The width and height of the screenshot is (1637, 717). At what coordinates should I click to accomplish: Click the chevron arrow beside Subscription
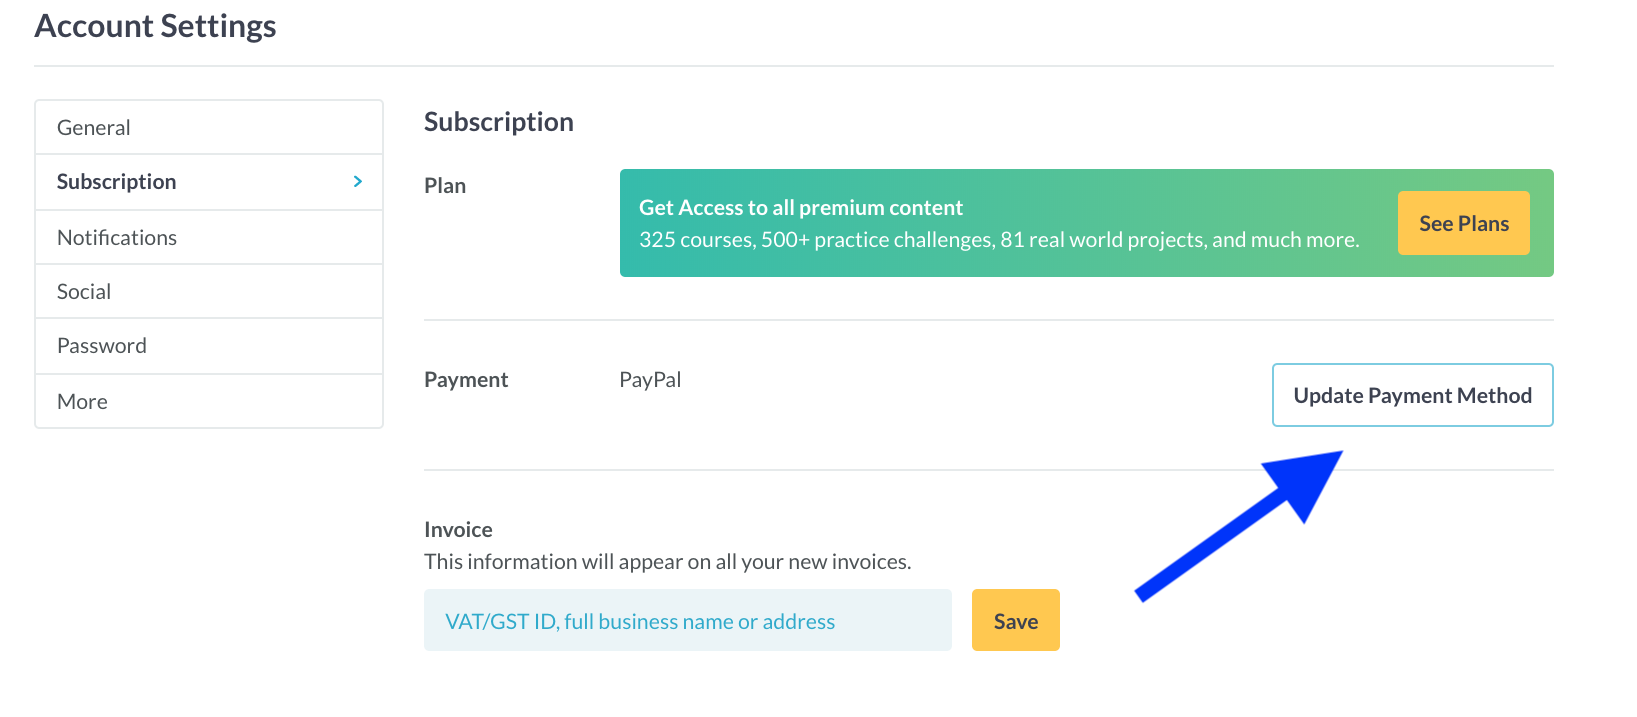358,181
